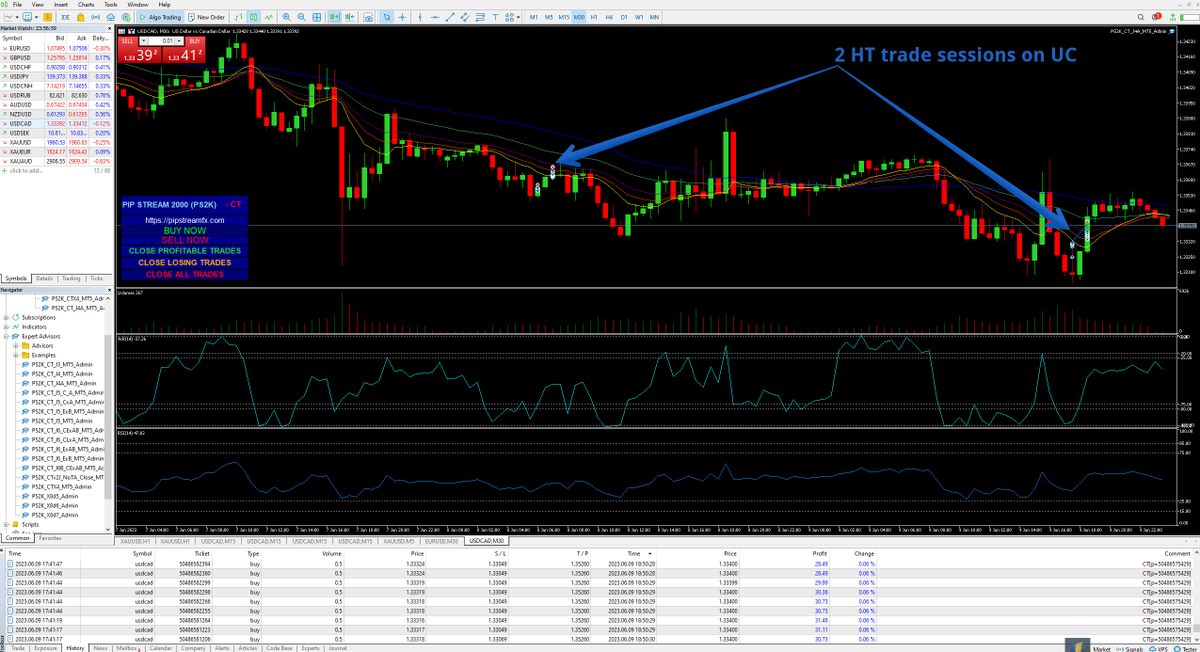This screenshot has width=1200, height=652.
Task: Select the trendline drawing tool
Action: click(x=450, y=17)
